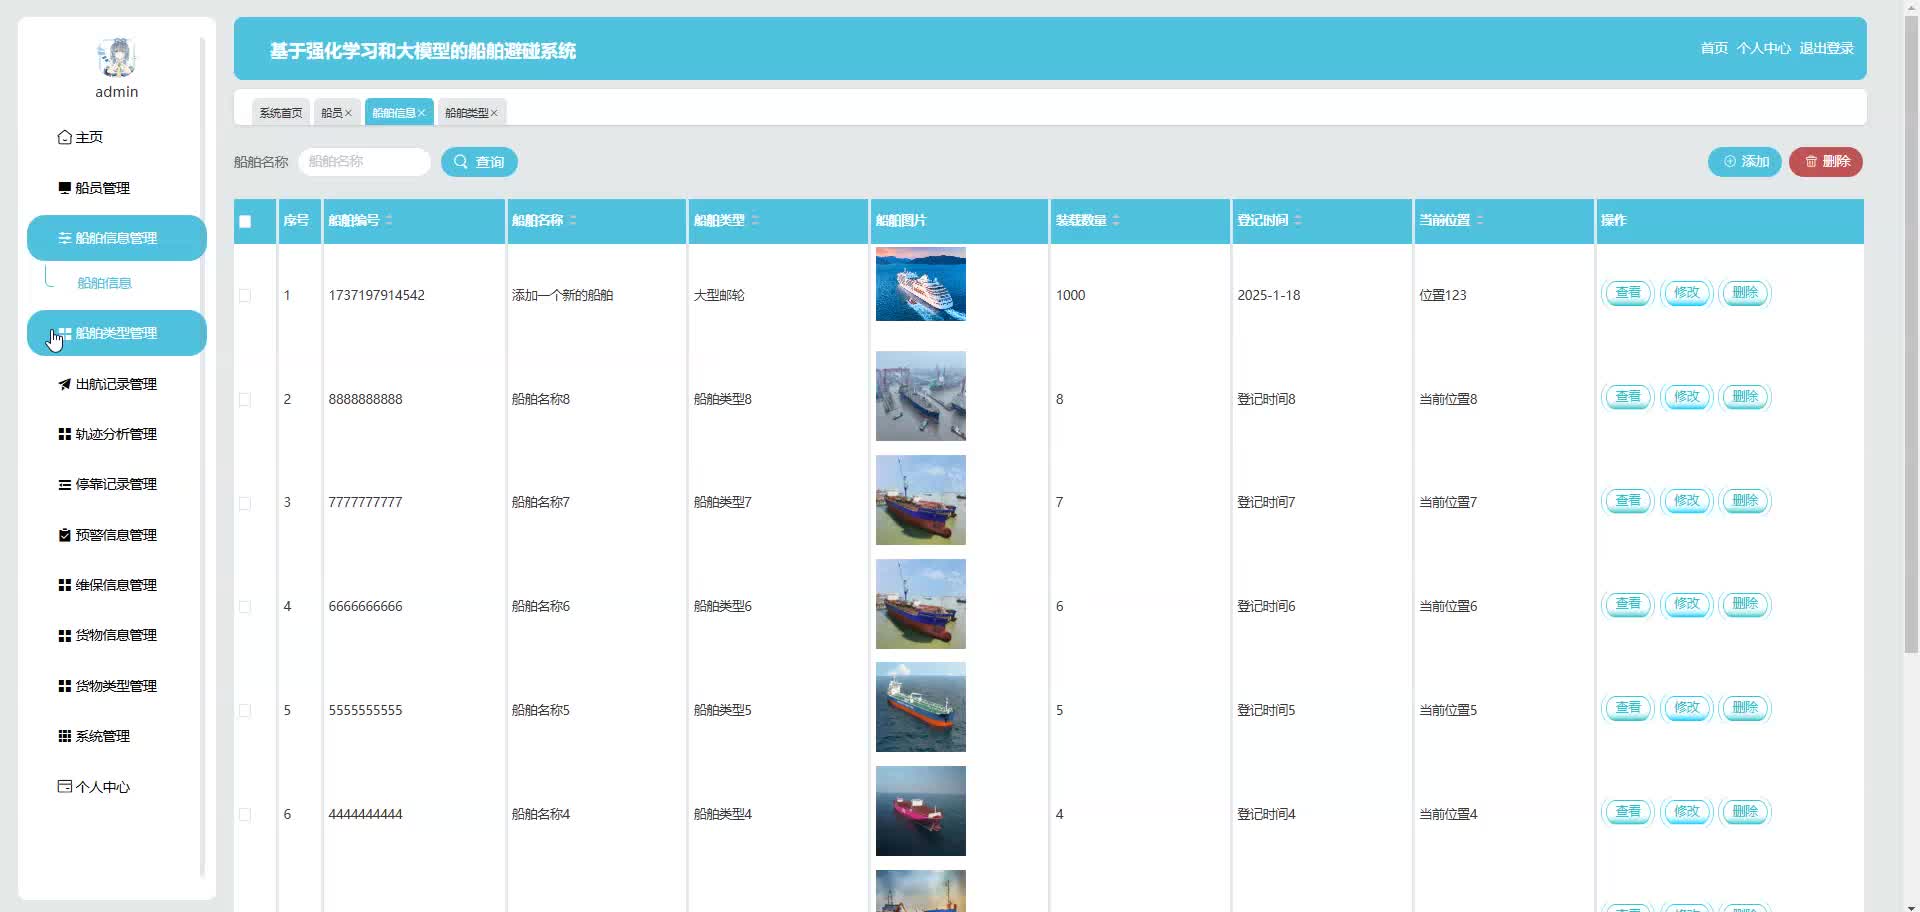Open 个人中心 in sidebar

[x=94, y=787]
